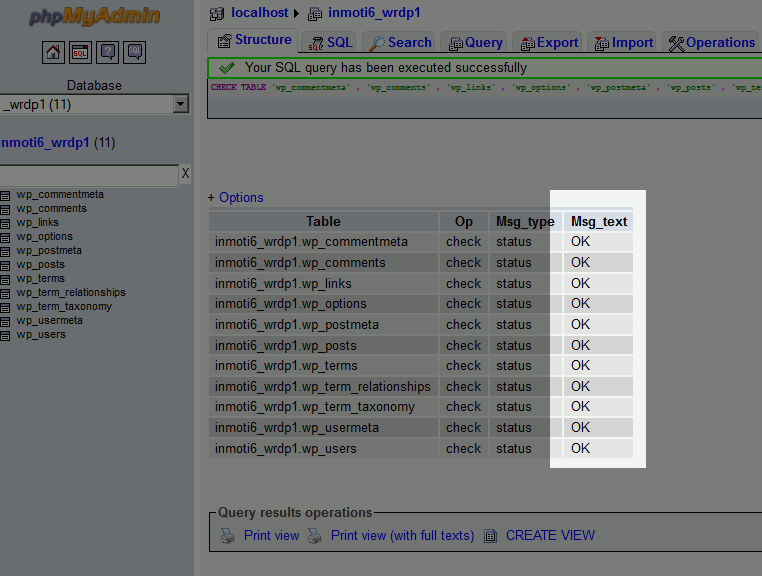
Task: Open the Database dropdown list
Action: (x=180, y=104)
